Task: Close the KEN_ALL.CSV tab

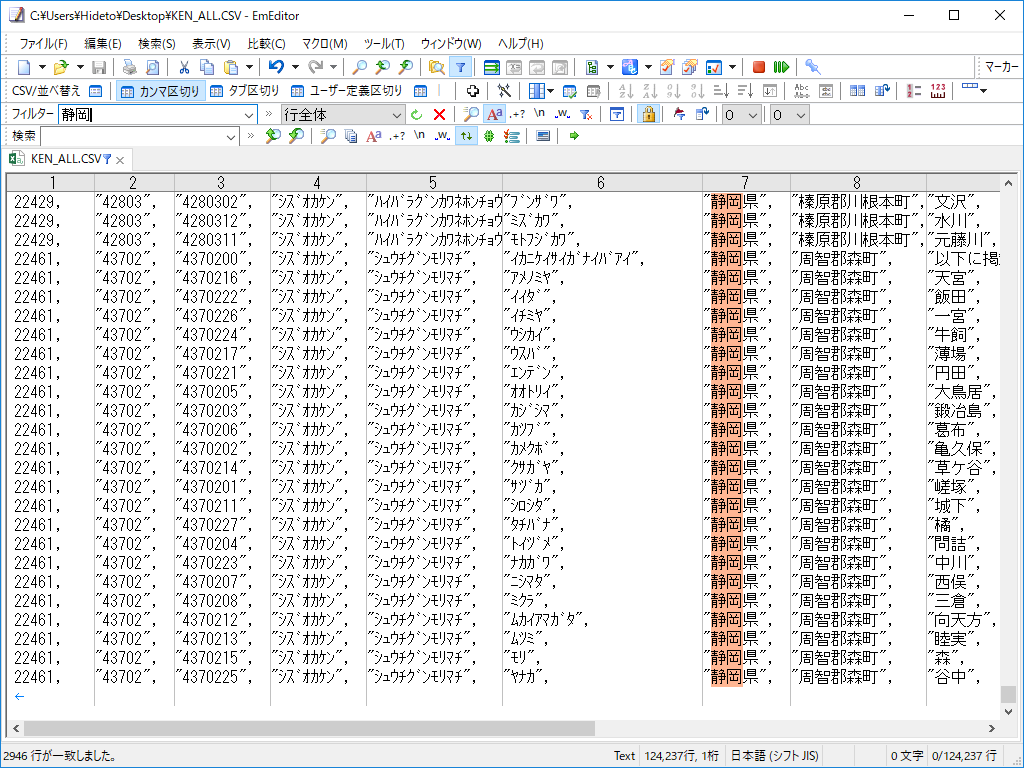Action: (x=120, y=160)
